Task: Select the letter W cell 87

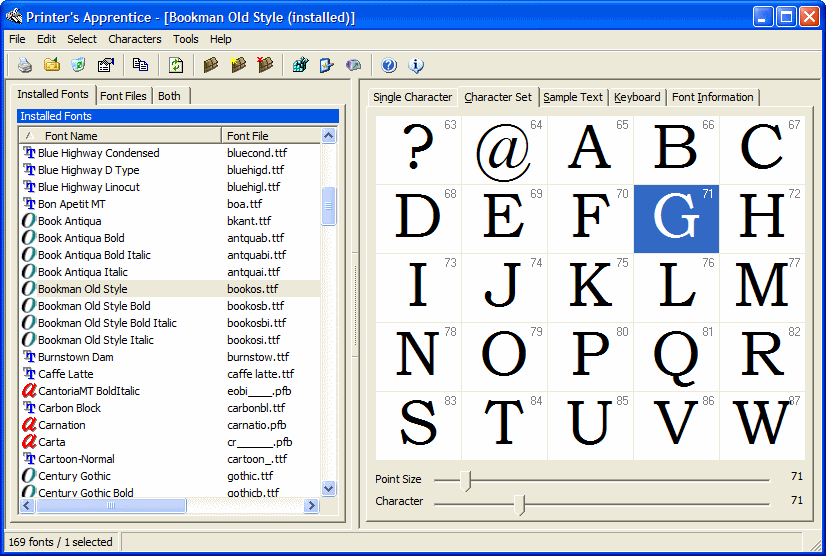Action: (762, 426)
